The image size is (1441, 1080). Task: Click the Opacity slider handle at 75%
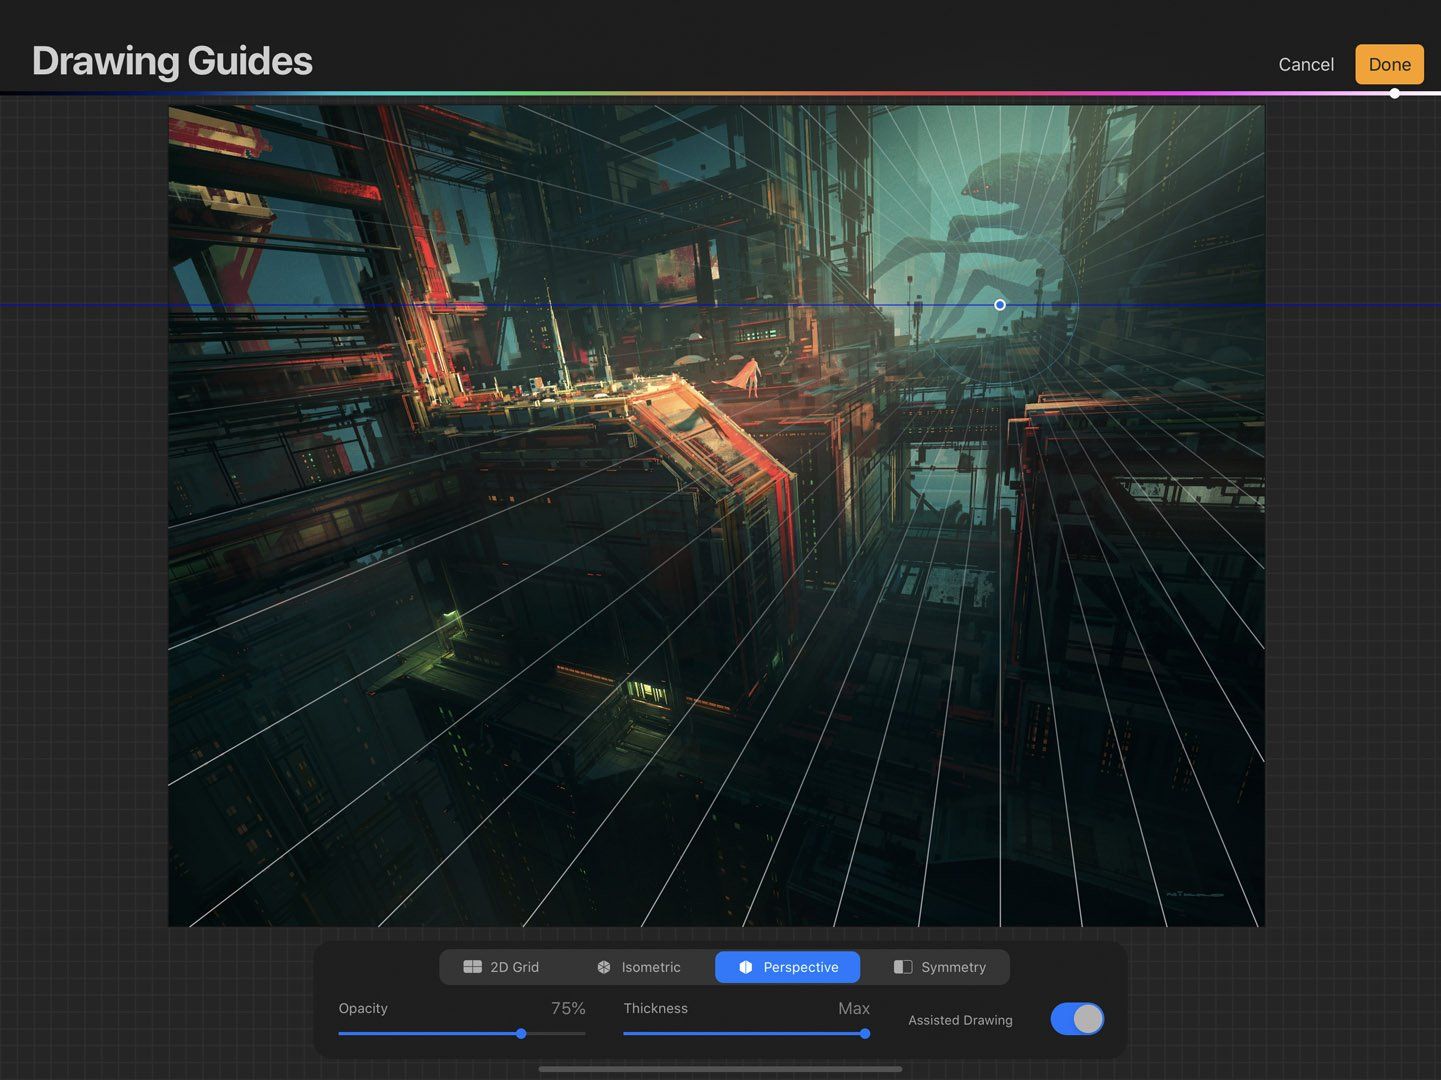[521, 1033]
